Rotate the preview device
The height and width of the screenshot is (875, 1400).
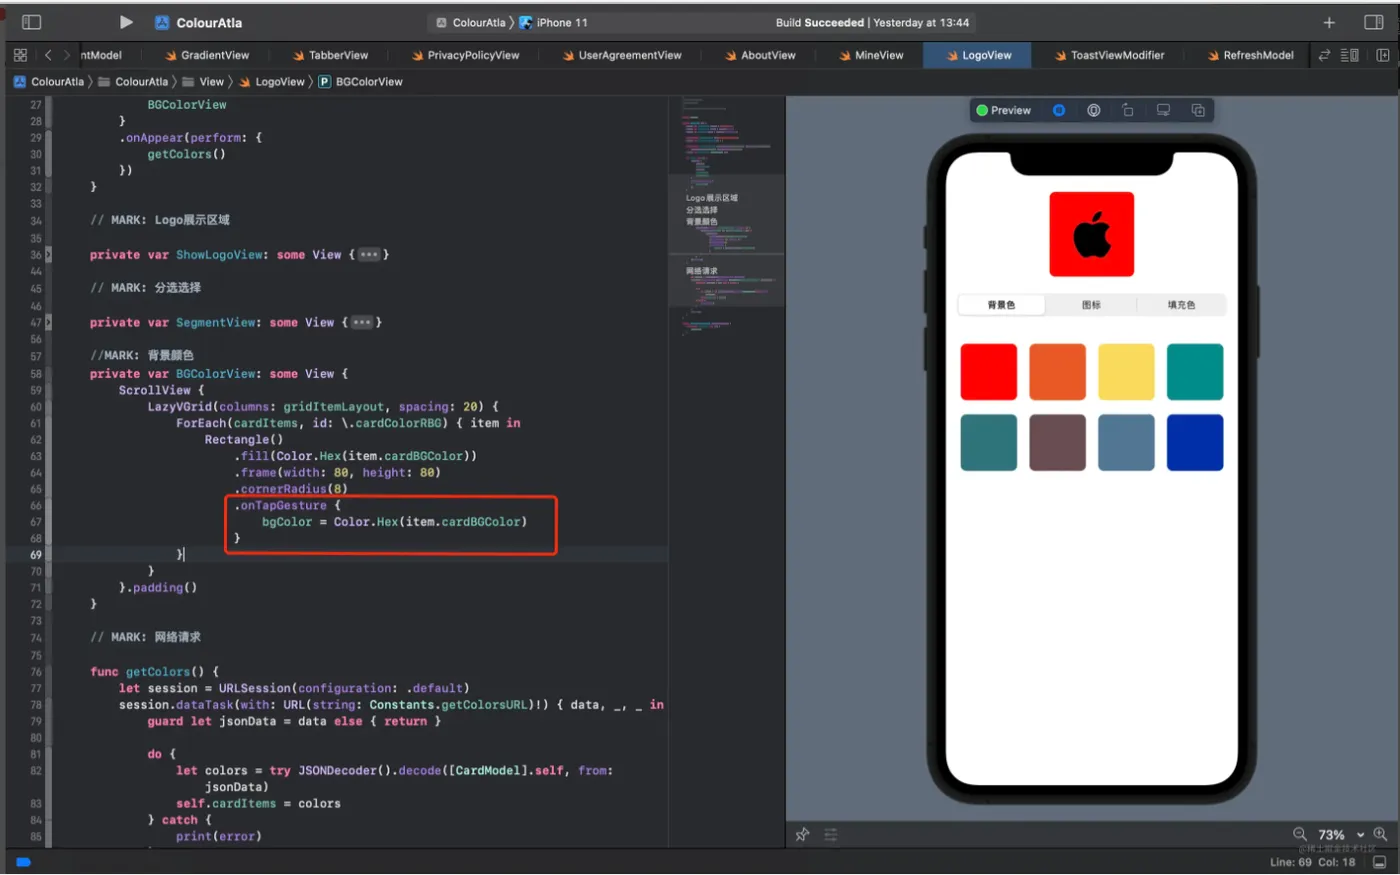click(1128, 110)
